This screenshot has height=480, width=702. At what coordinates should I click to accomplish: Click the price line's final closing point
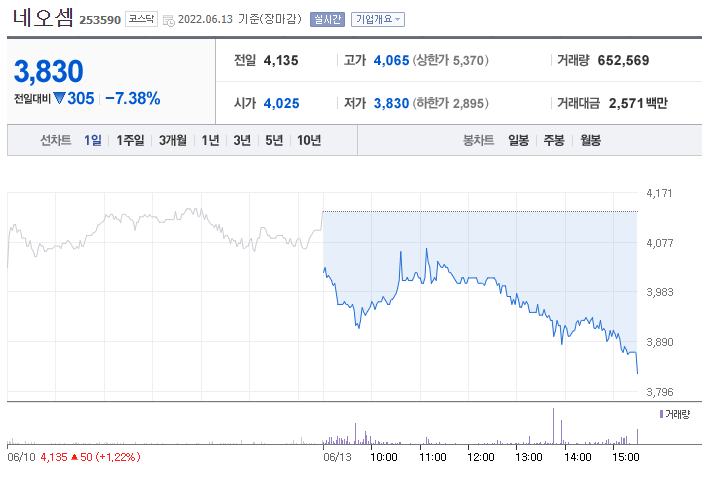[637, 373]
